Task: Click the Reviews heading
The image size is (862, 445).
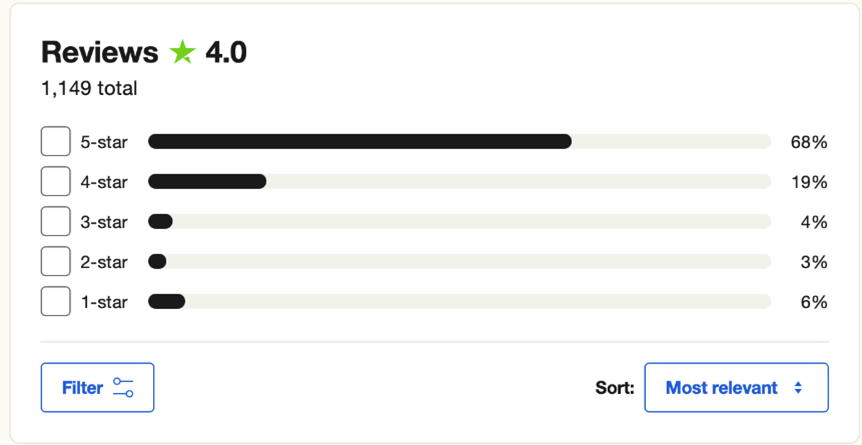Action: click(99, 53)
